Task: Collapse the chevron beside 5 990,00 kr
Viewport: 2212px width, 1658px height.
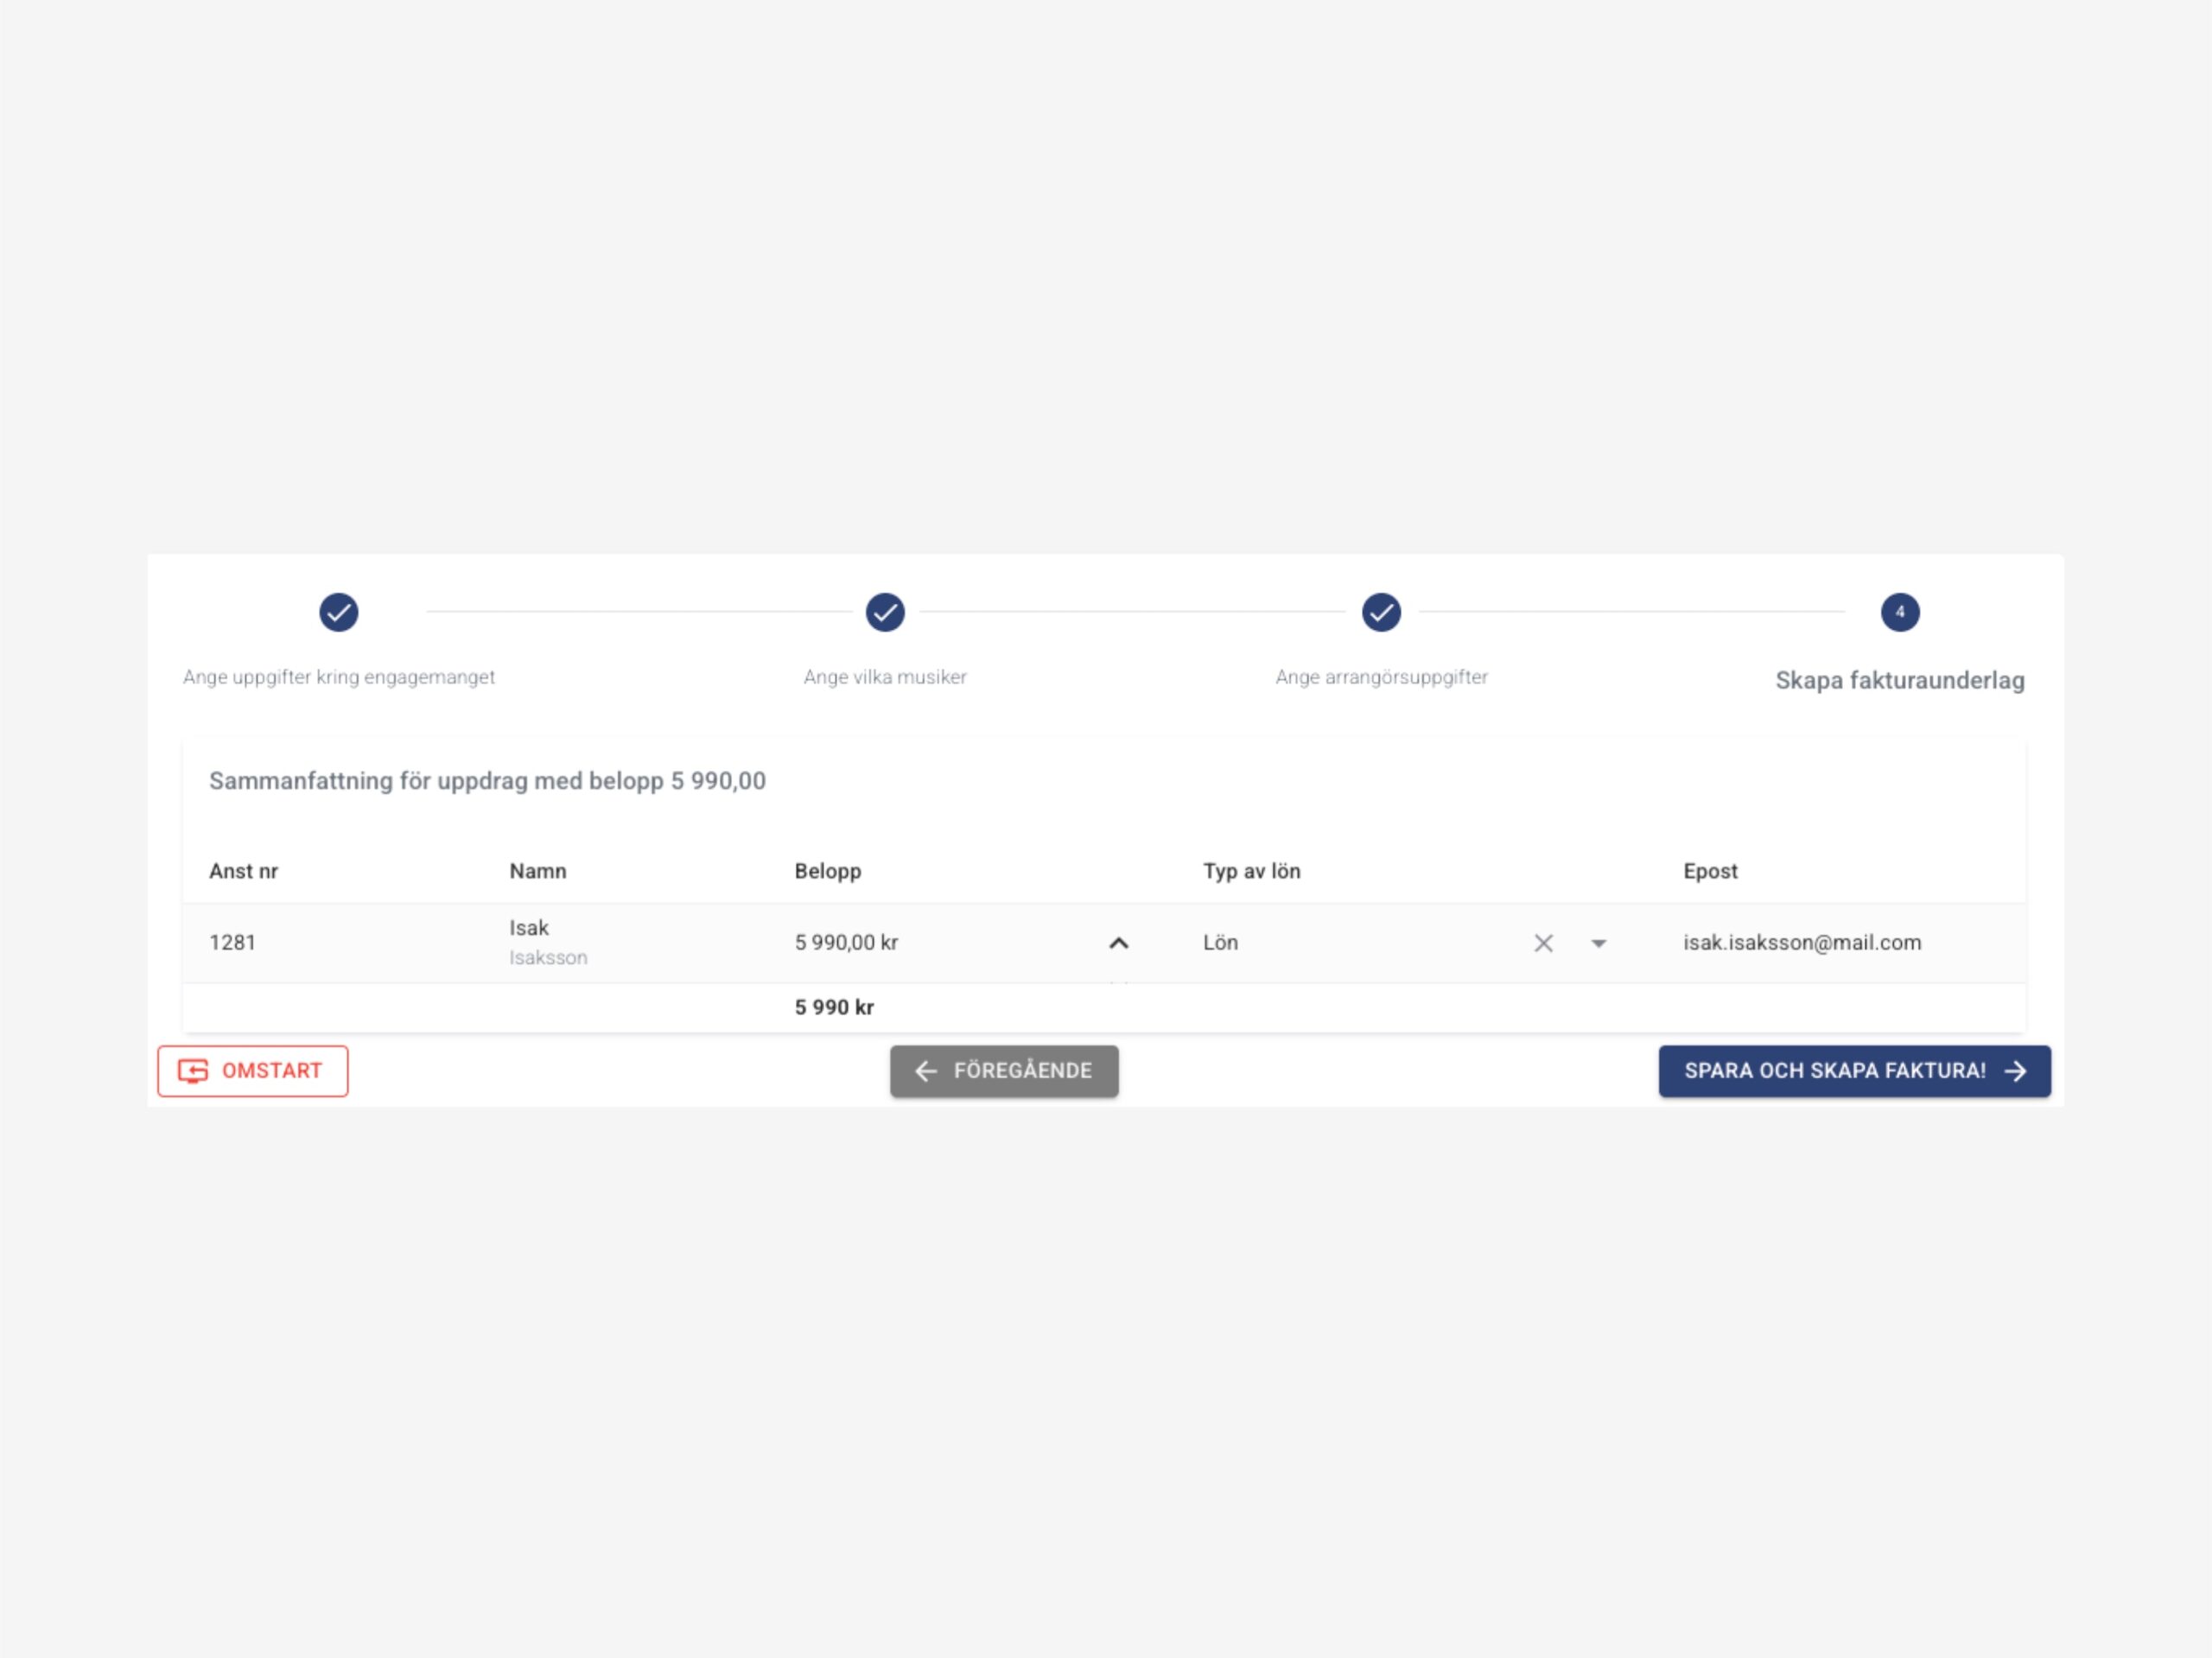Action: pyautogui.click(x=1119, y=943)
